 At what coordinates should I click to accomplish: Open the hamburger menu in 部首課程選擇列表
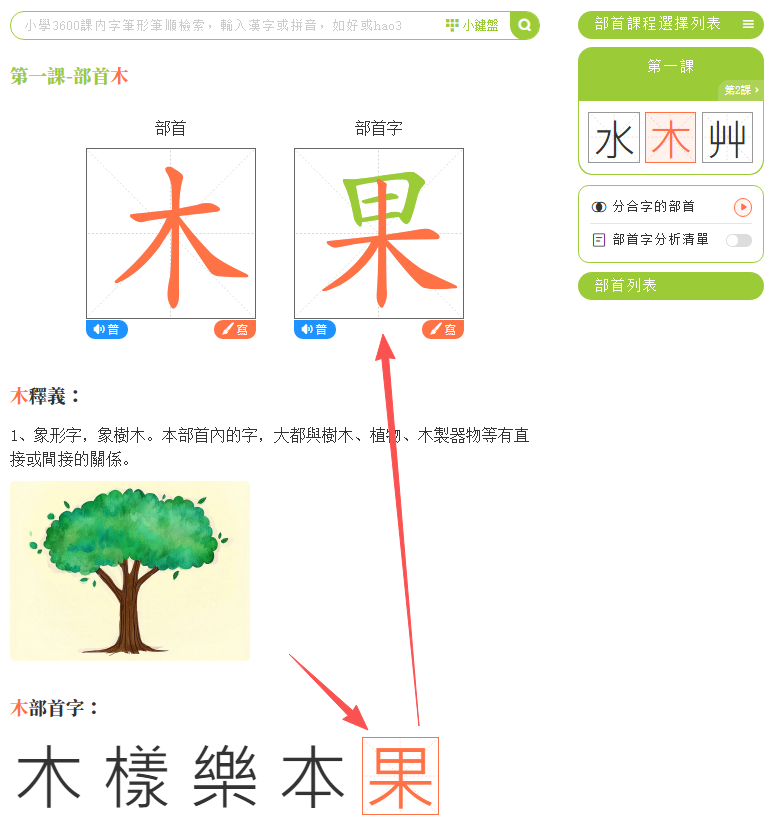(x=748, y=24)
